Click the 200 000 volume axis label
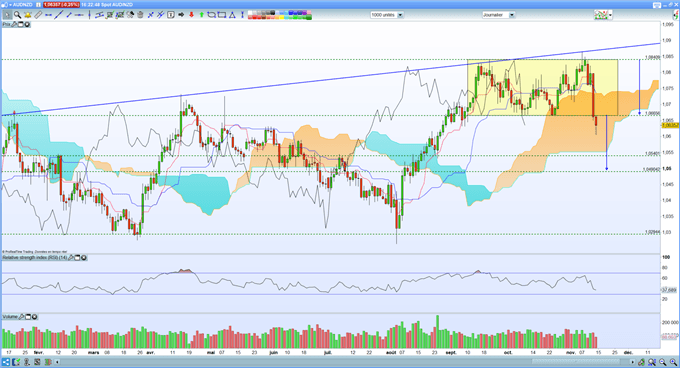This screenshot has width=680, height=368. pos(670,322)
